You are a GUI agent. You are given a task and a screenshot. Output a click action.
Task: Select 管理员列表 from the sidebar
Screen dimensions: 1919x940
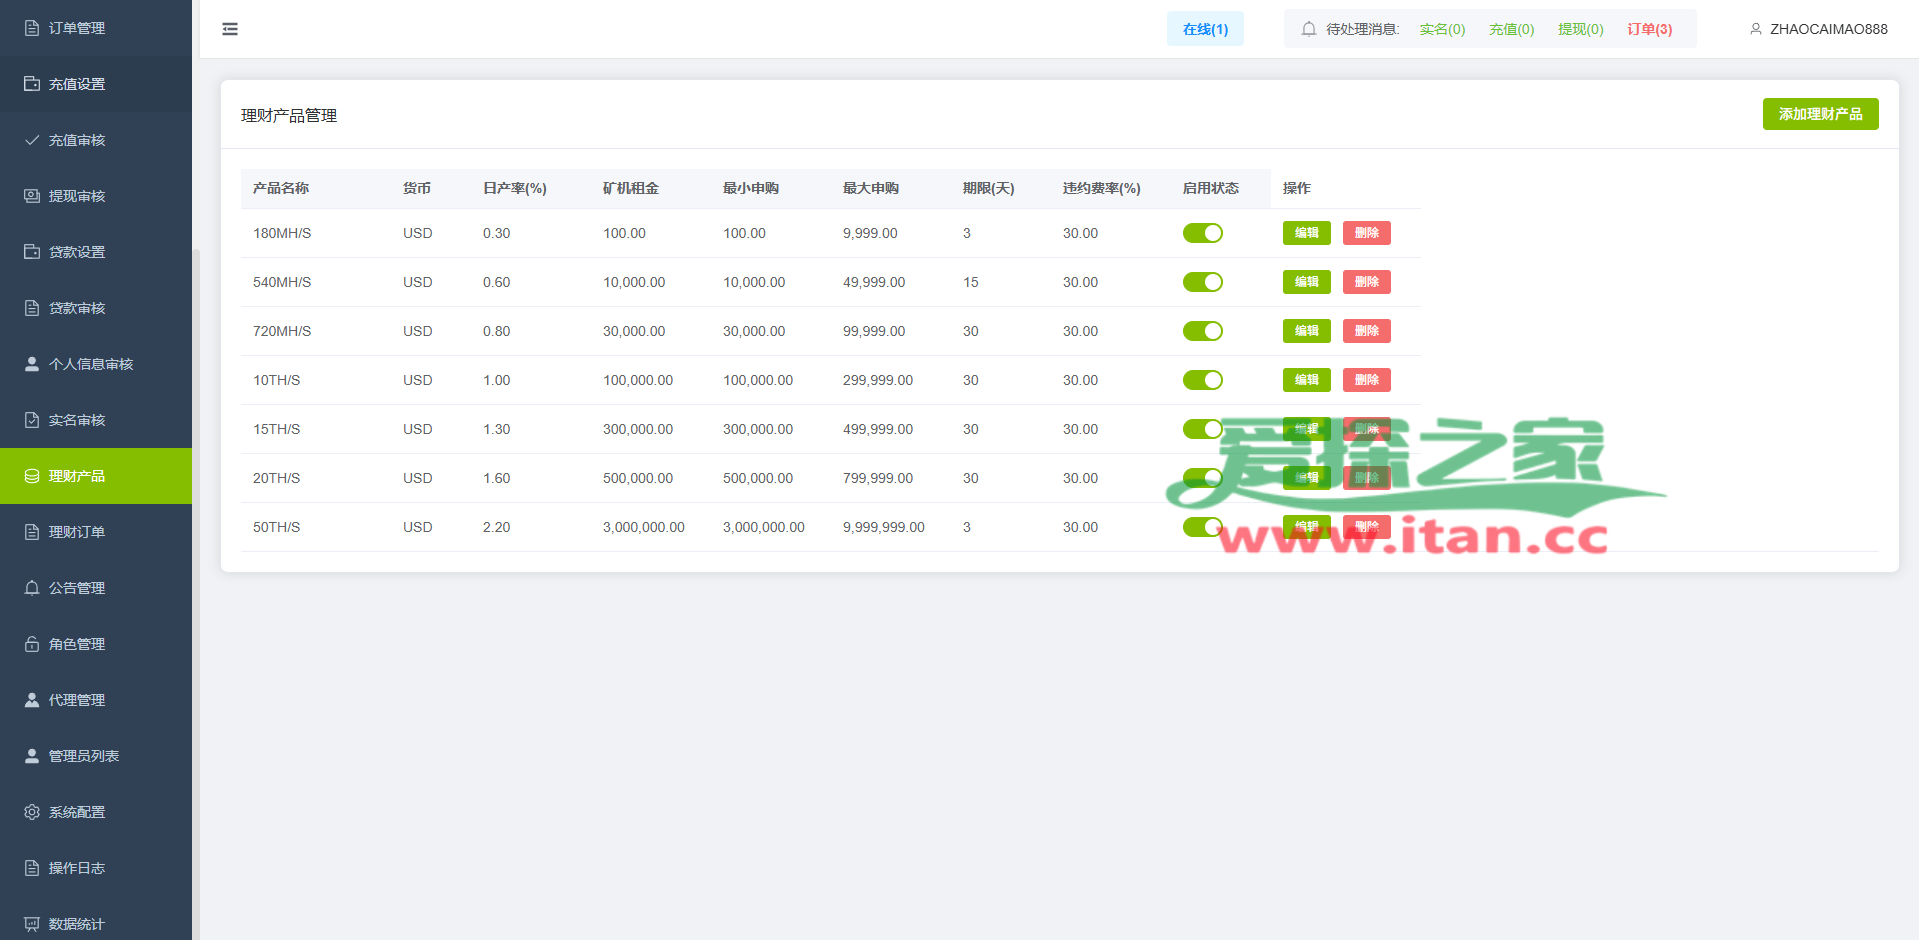coord(84,756)
